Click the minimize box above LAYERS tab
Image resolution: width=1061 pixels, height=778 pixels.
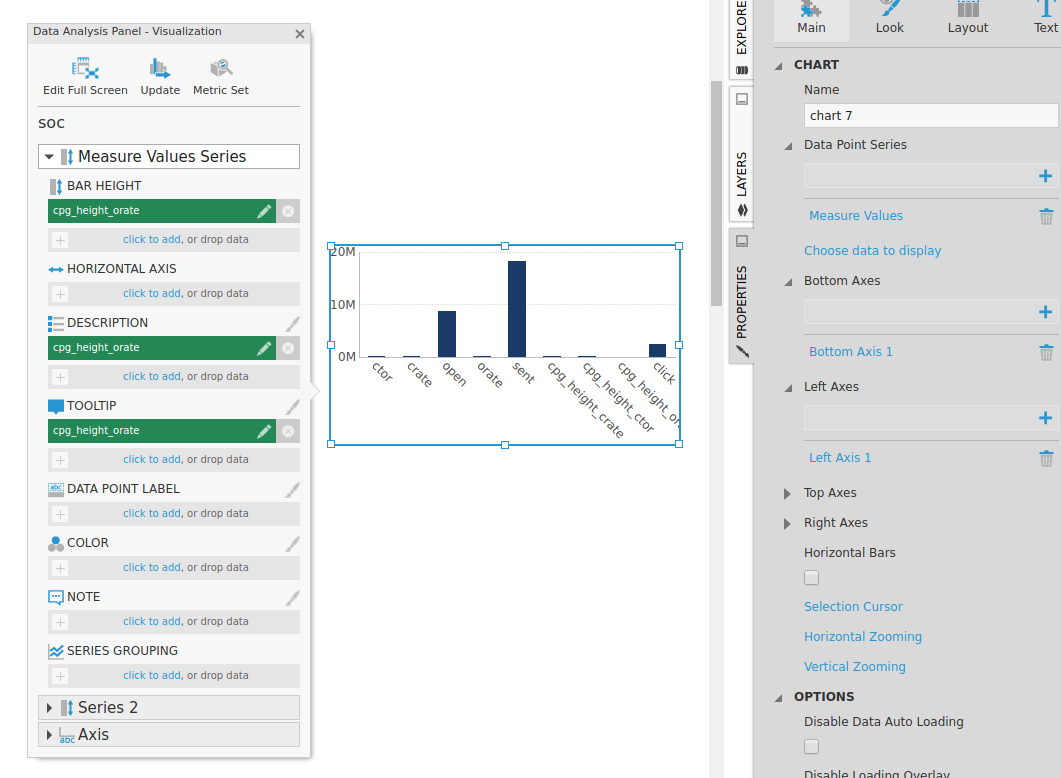742,99
